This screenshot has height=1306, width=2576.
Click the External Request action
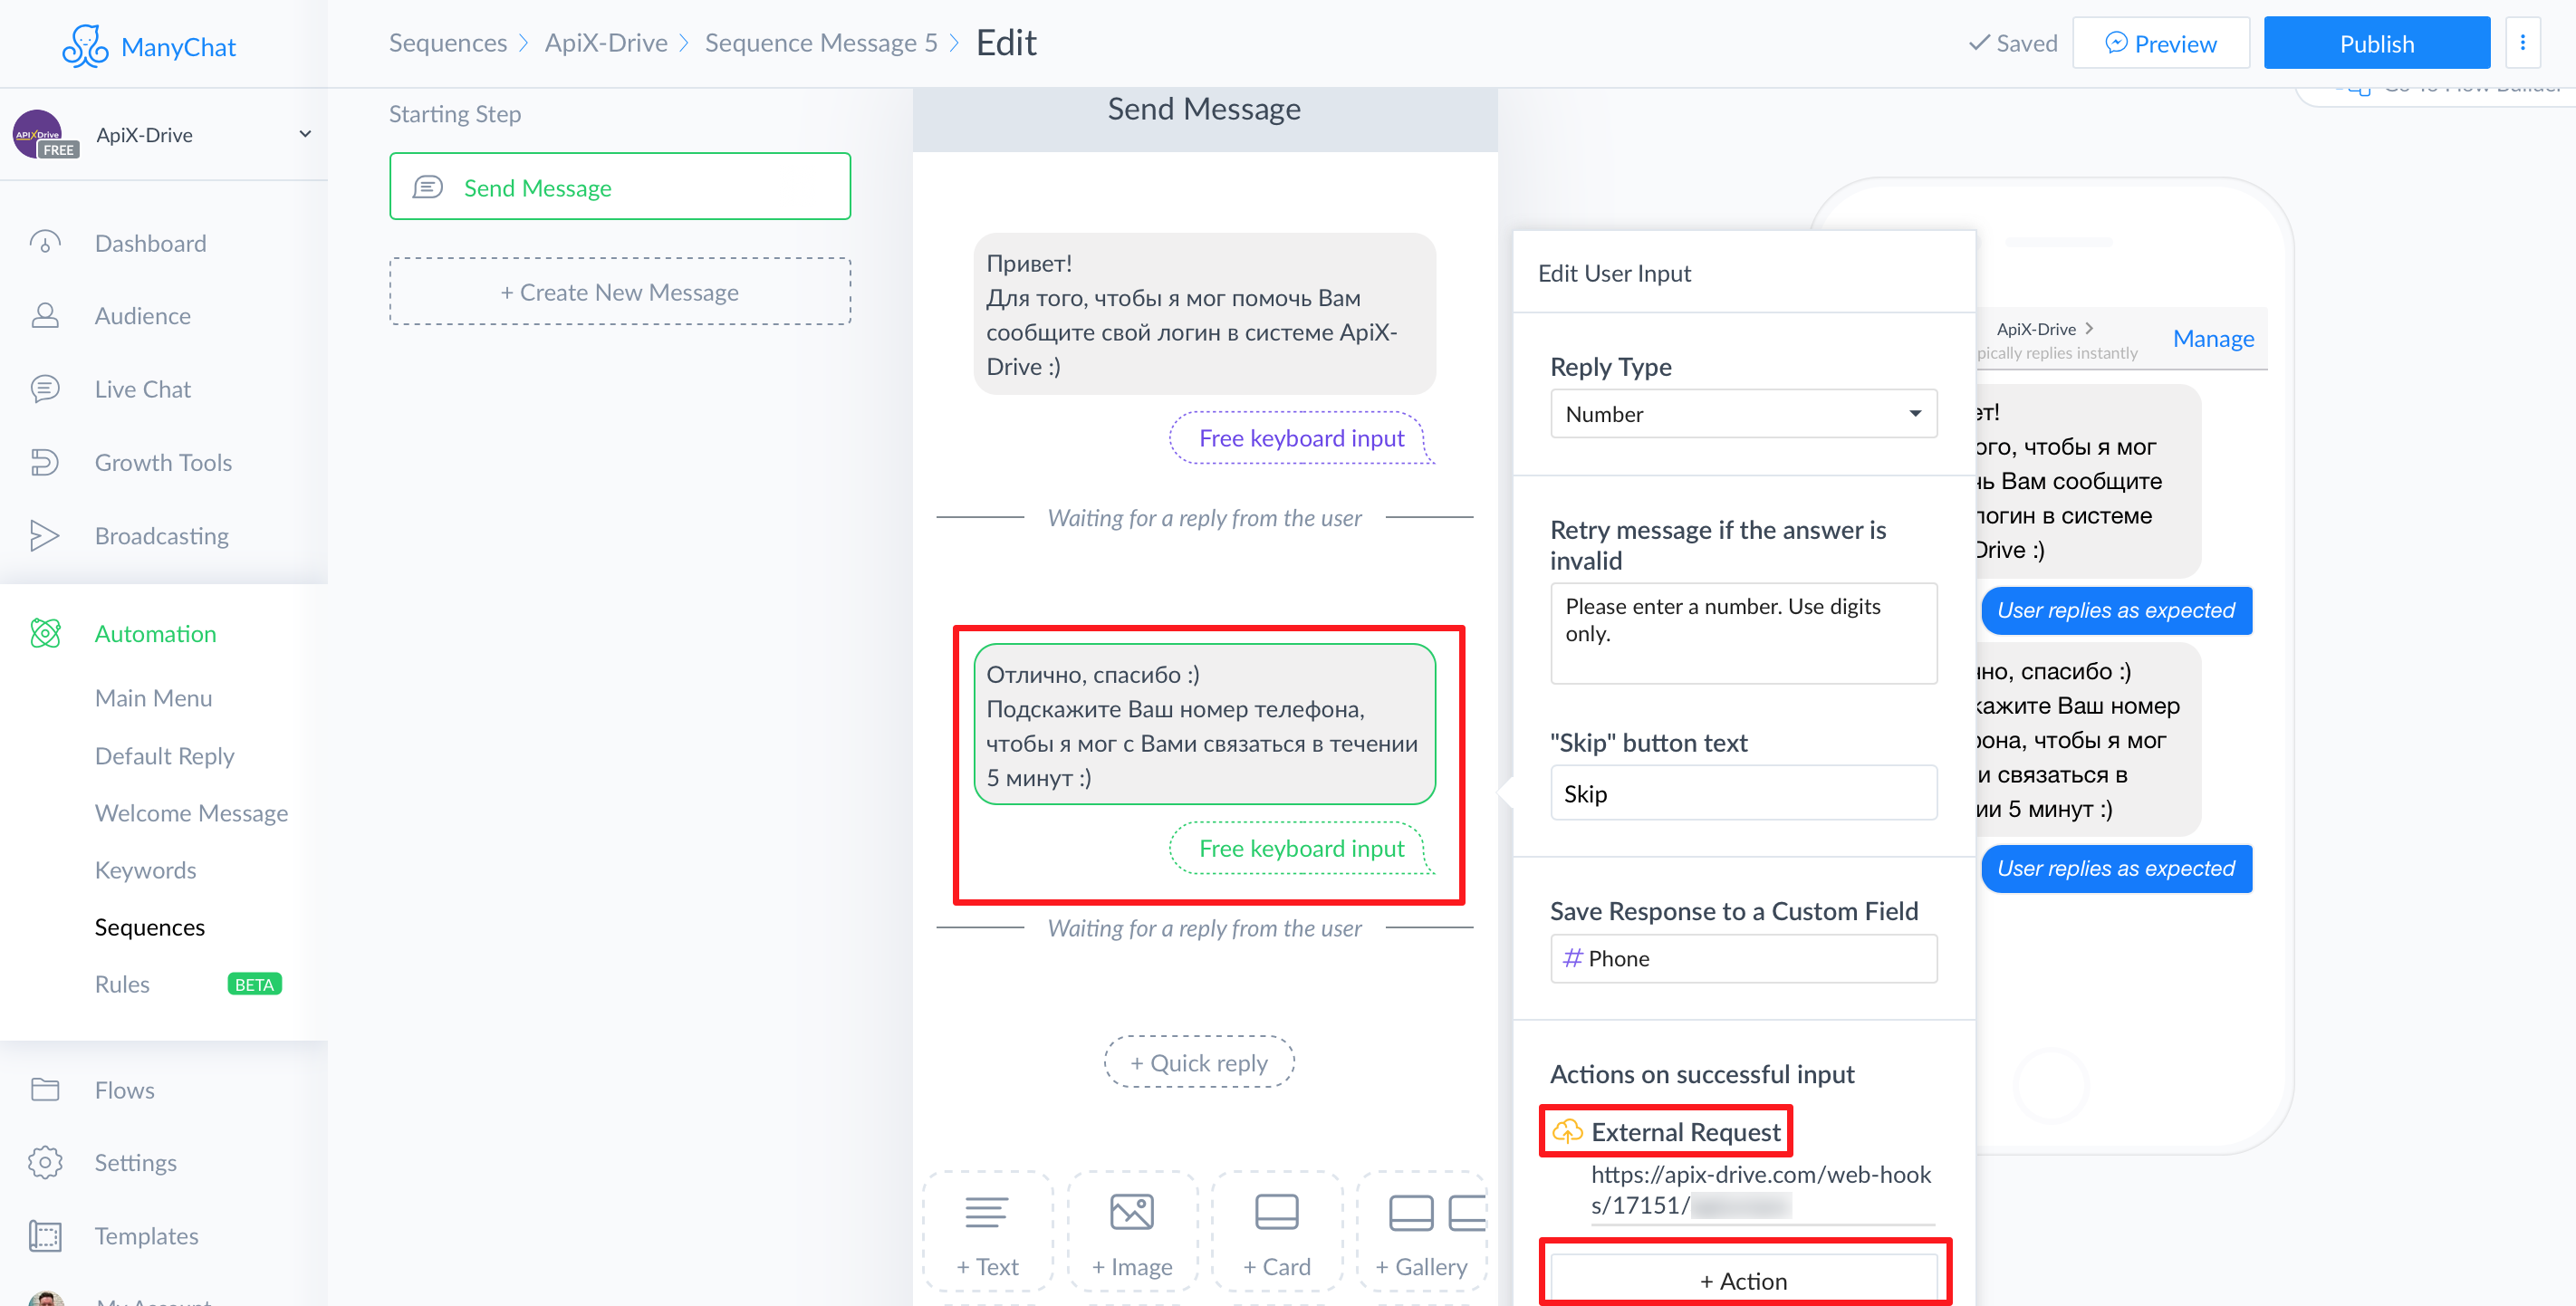1685,1132
